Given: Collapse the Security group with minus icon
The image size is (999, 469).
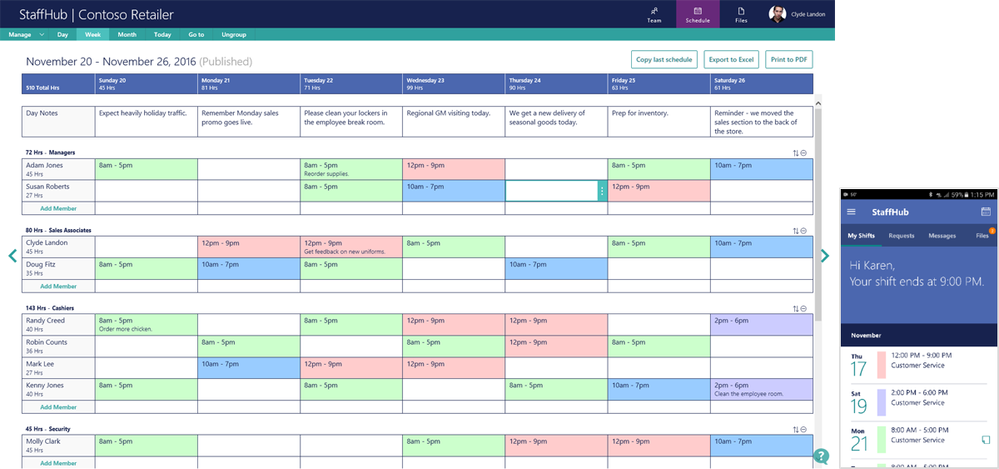Looking at the screenshot, I should [x=803, y=429].
